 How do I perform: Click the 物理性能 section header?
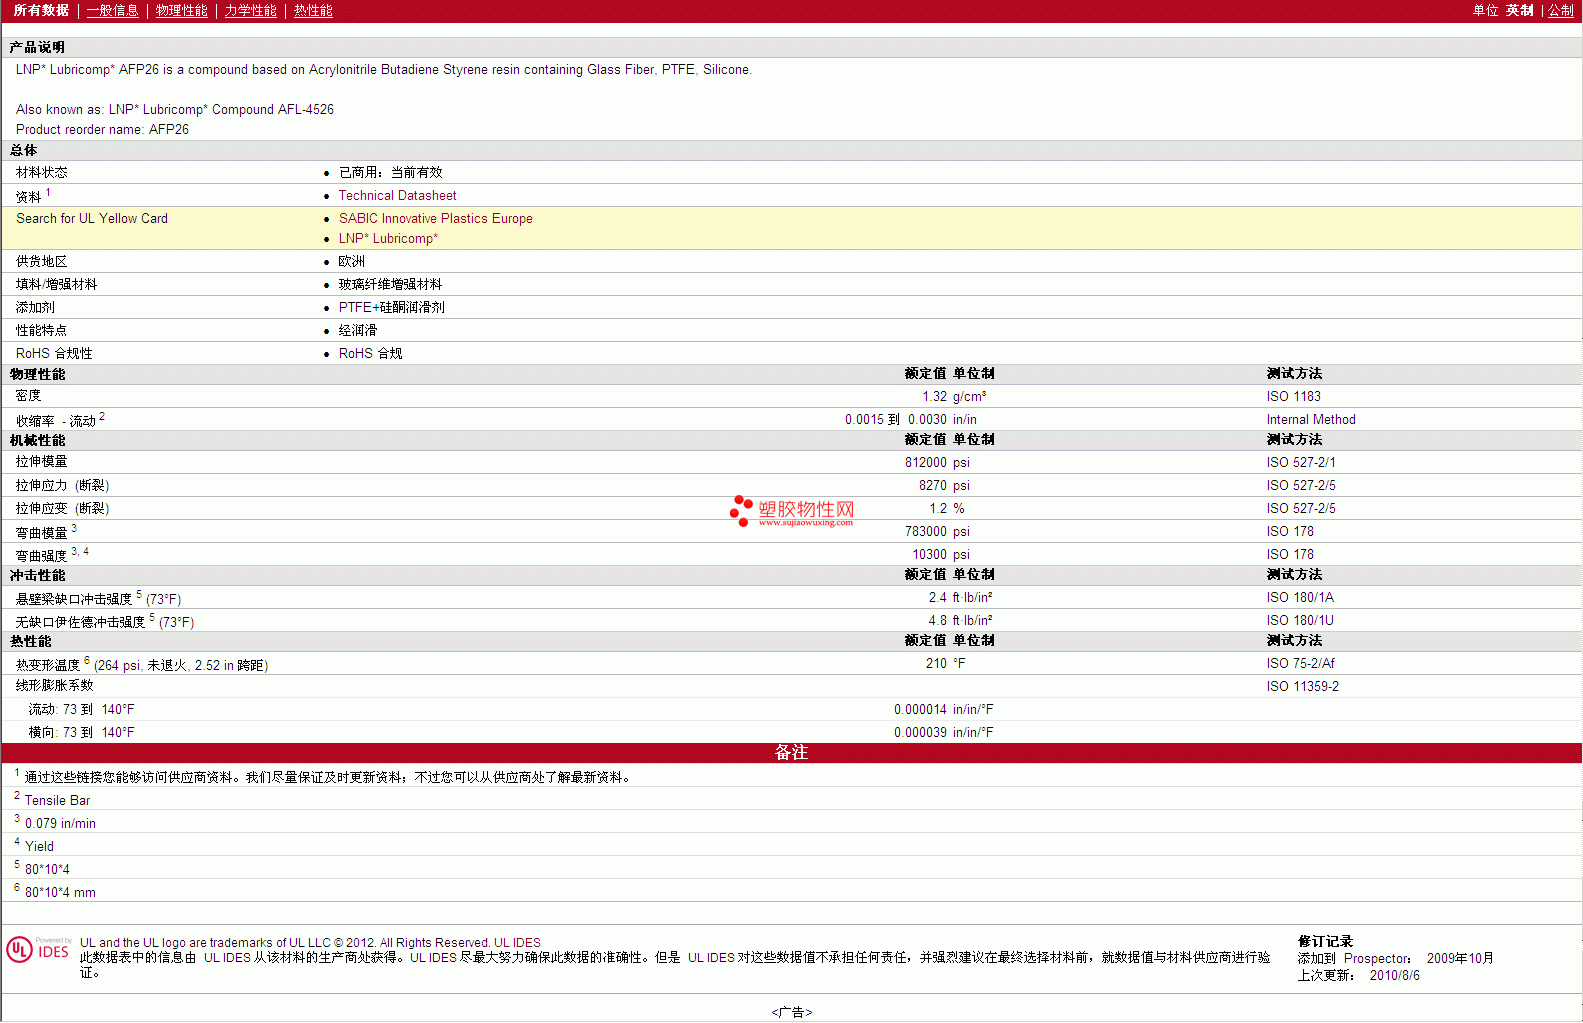[37, 375]
